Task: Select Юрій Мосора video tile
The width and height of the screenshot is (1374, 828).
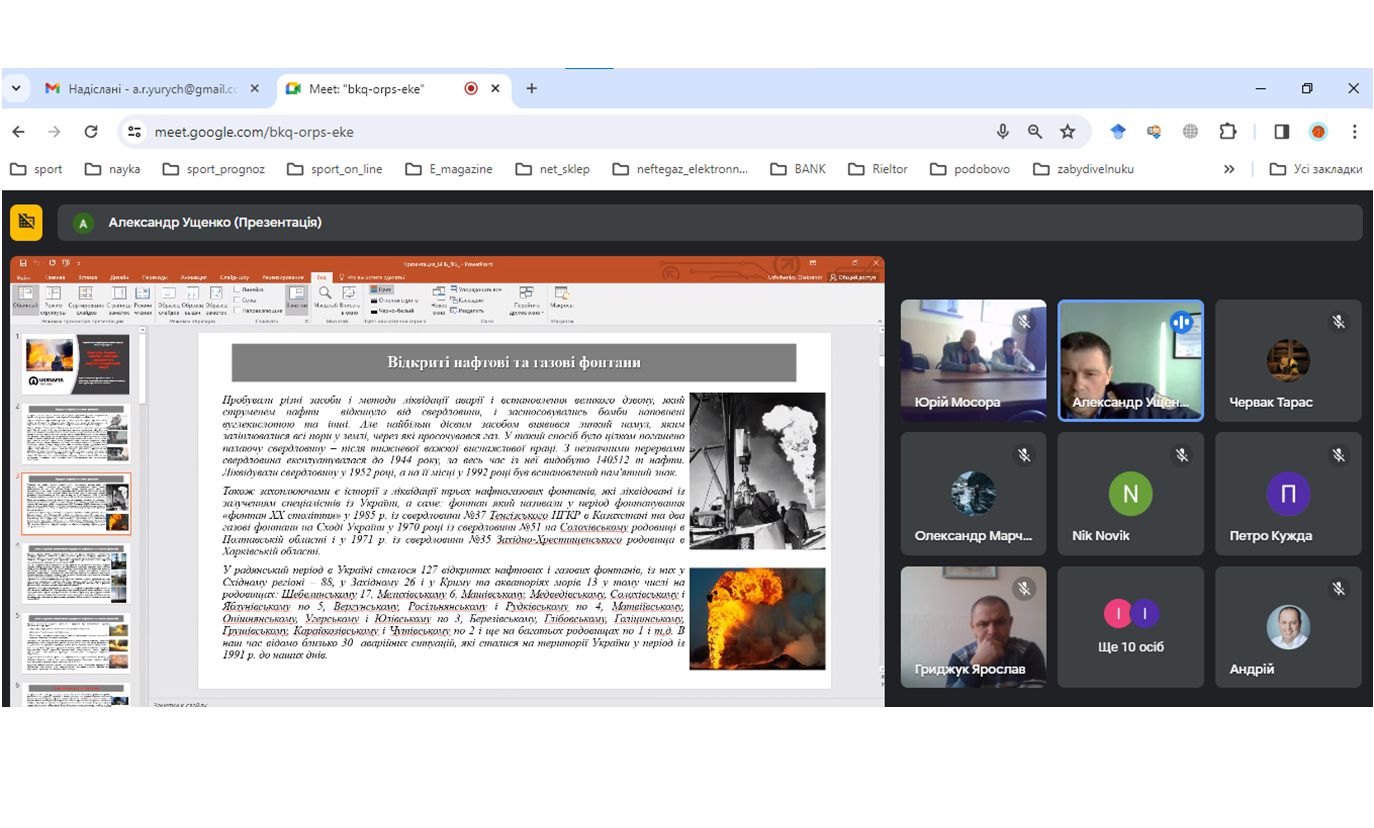Action: tap(973, 360)
